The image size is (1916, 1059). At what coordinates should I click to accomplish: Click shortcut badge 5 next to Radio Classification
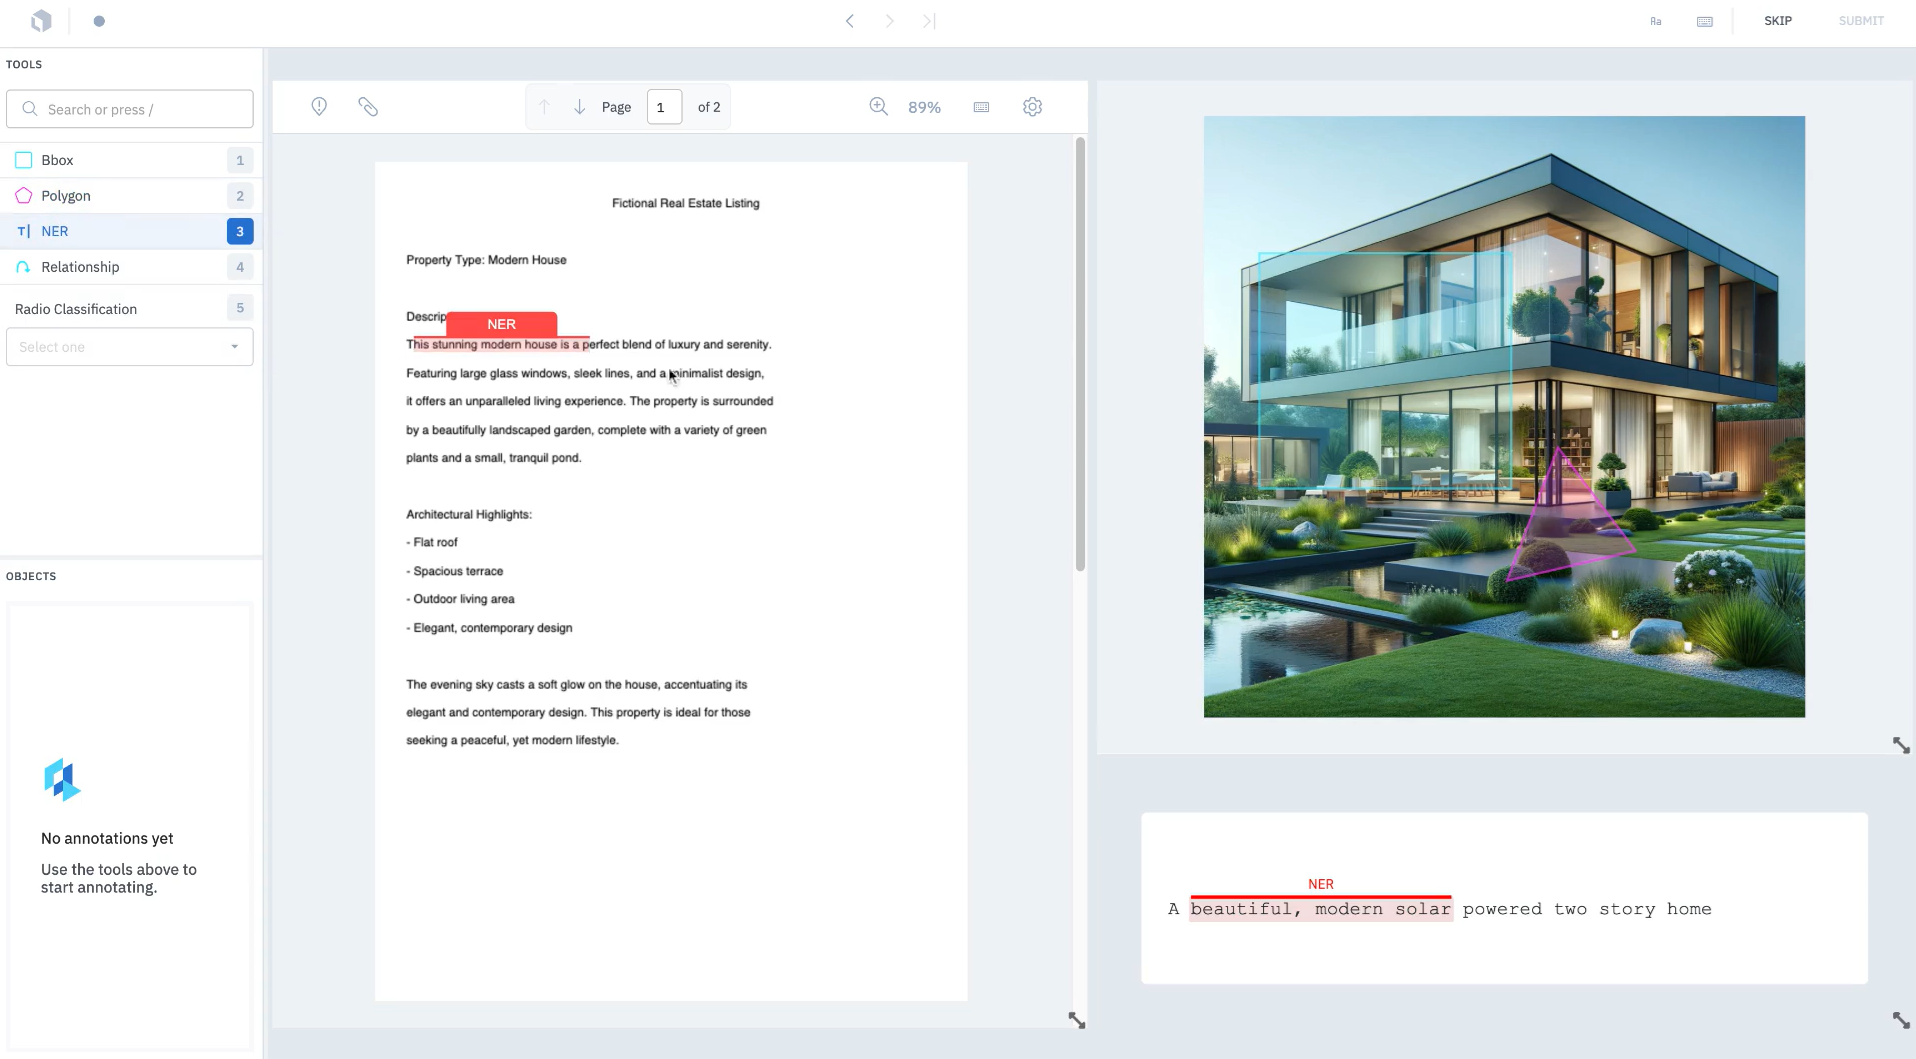240,308
